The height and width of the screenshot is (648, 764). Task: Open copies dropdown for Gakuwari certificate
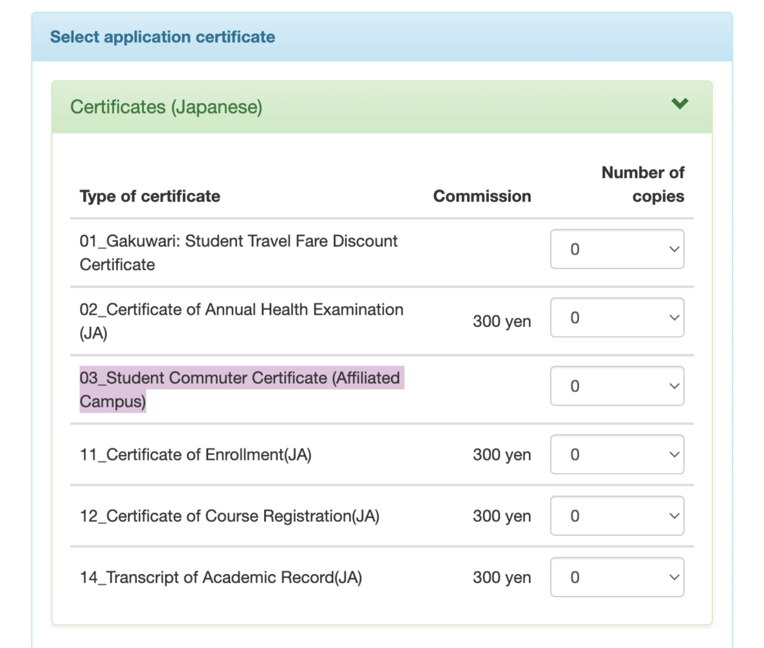coord(617,249)
